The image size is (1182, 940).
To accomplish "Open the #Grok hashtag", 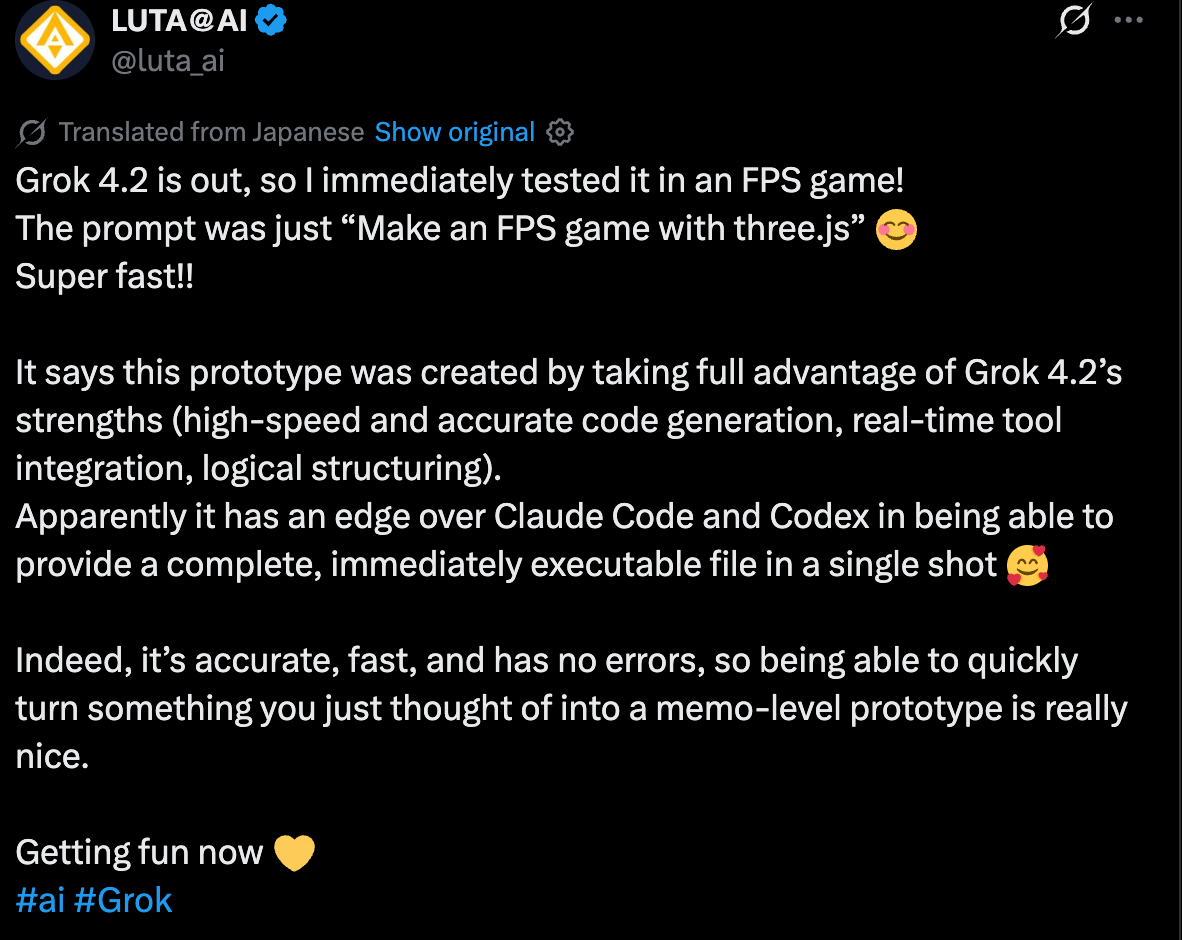I will pyautogui.click(x=123, y=900).
